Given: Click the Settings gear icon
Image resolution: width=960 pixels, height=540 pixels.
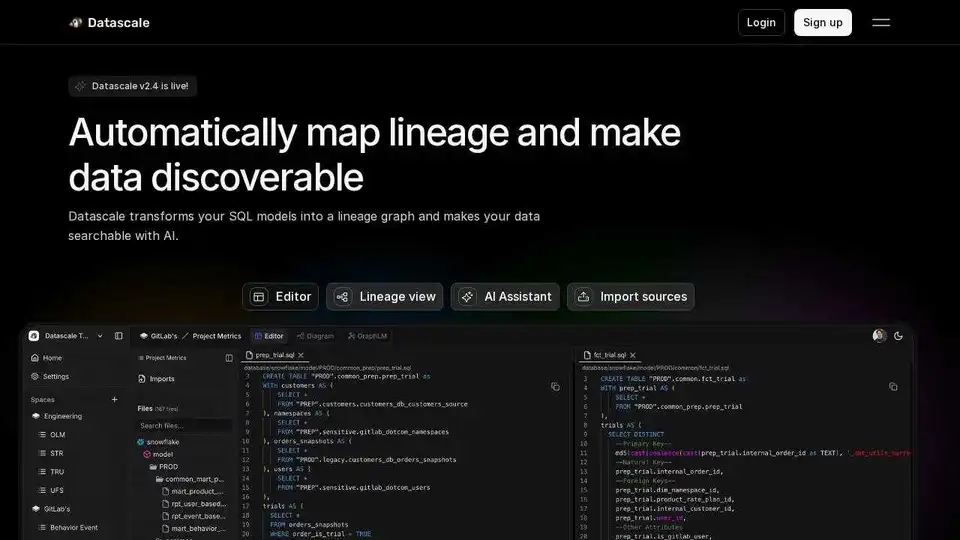Looking at the screenshot, I should 35,377.
